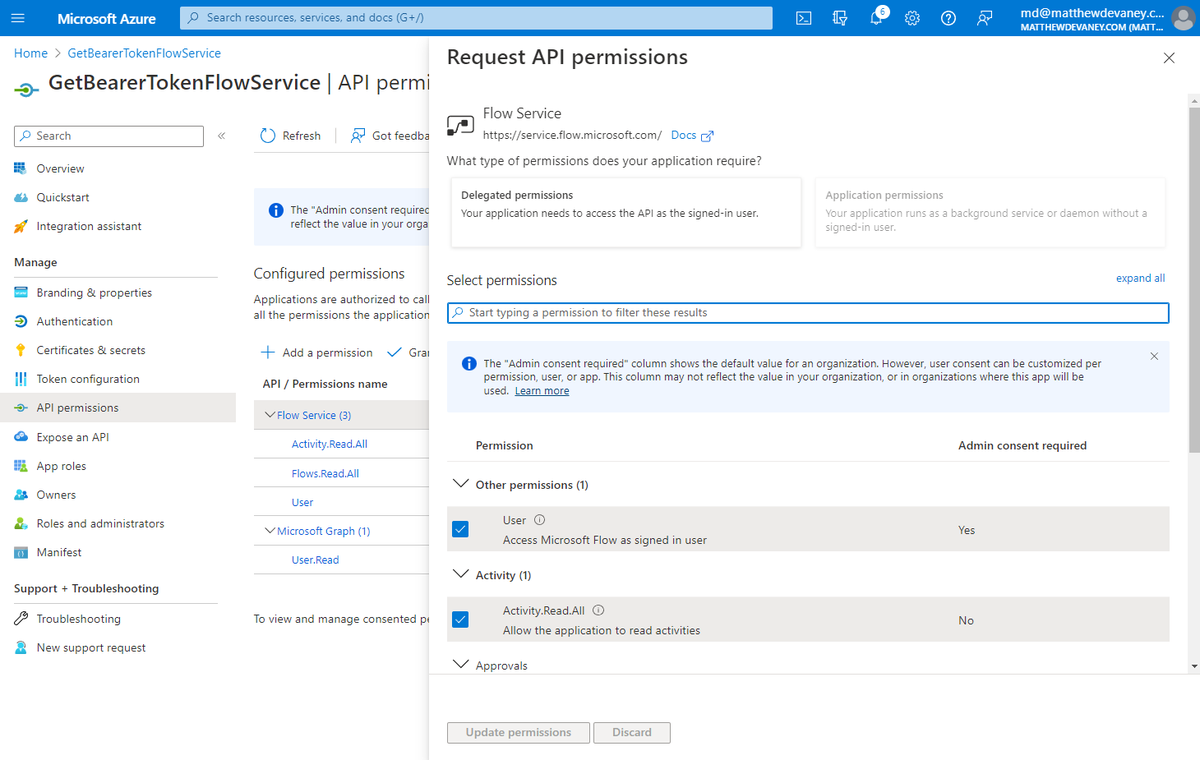This screenshot has width=1200, height=760.
Task: Open the portal settings gear
Action: 912,18
